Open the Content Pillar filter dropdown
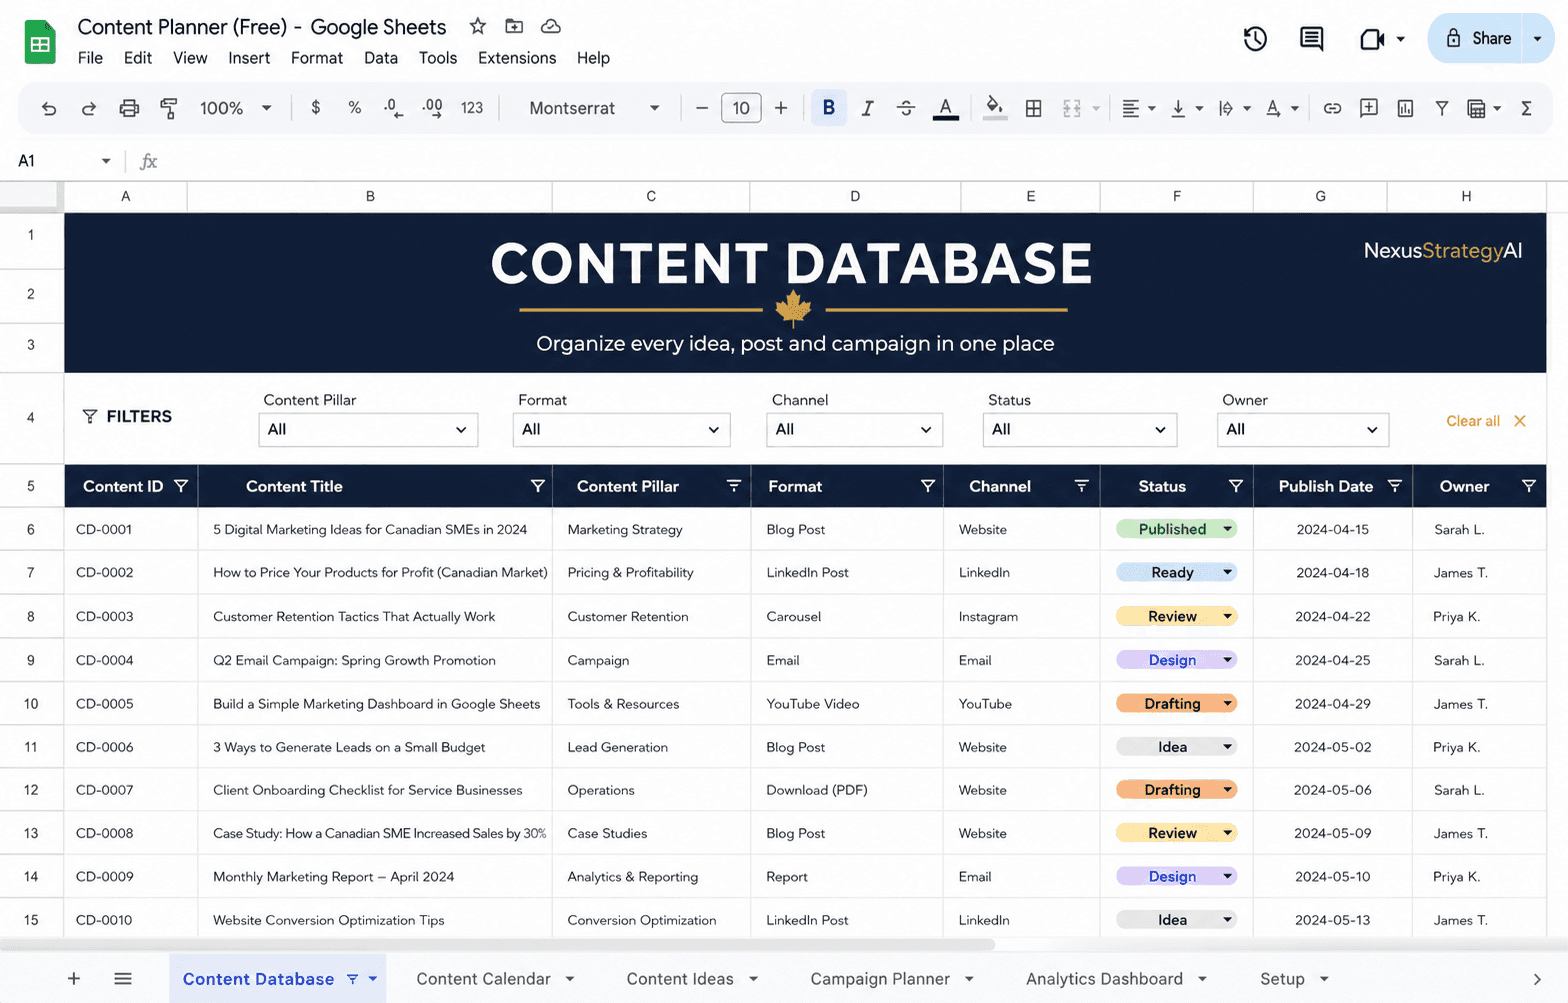 pos(368,429)
